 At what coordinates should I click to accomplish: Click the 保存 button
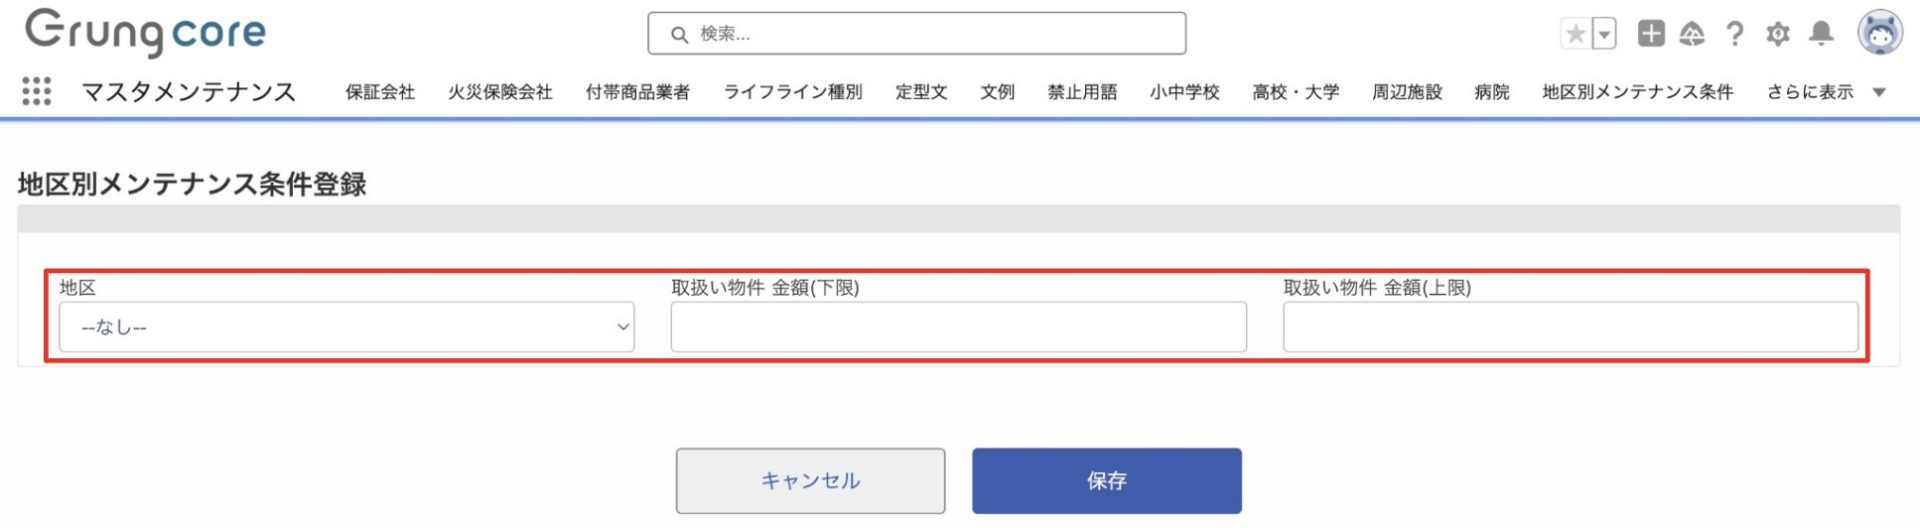coord(1106,481)
